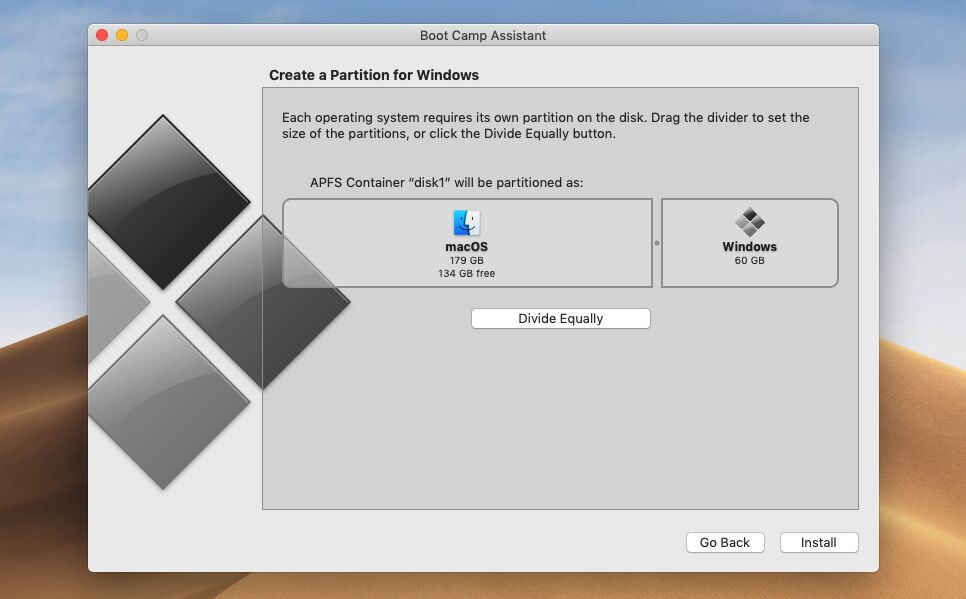This screenshot has height=599, width=966.
Task: Start installation with the Install button
Action: 818,542
